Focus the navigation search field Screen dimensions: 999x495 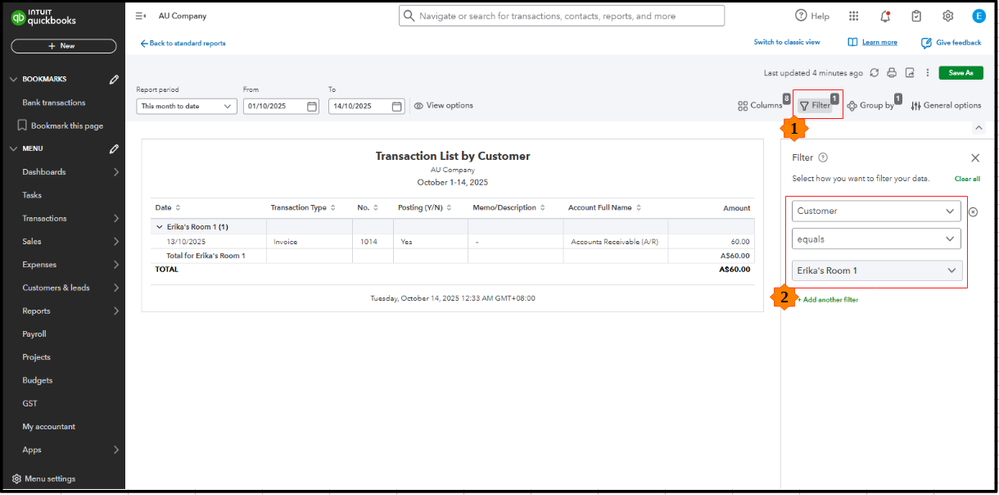(562, 16)
